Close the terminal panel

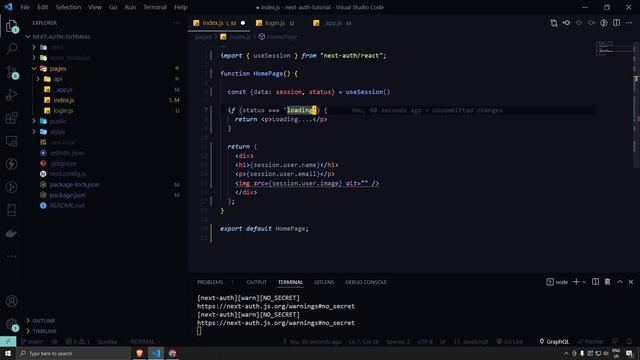pyautogui.click(x=631, y=282)
